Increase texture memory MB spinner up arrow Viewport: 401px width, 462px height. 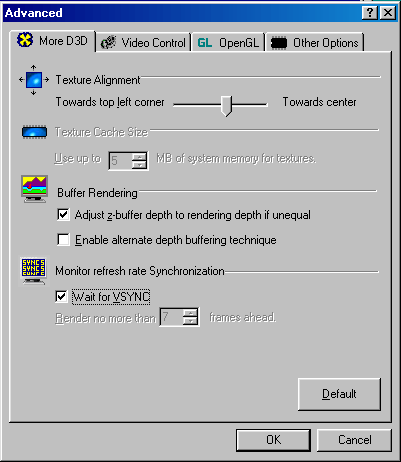pos(139,157)
